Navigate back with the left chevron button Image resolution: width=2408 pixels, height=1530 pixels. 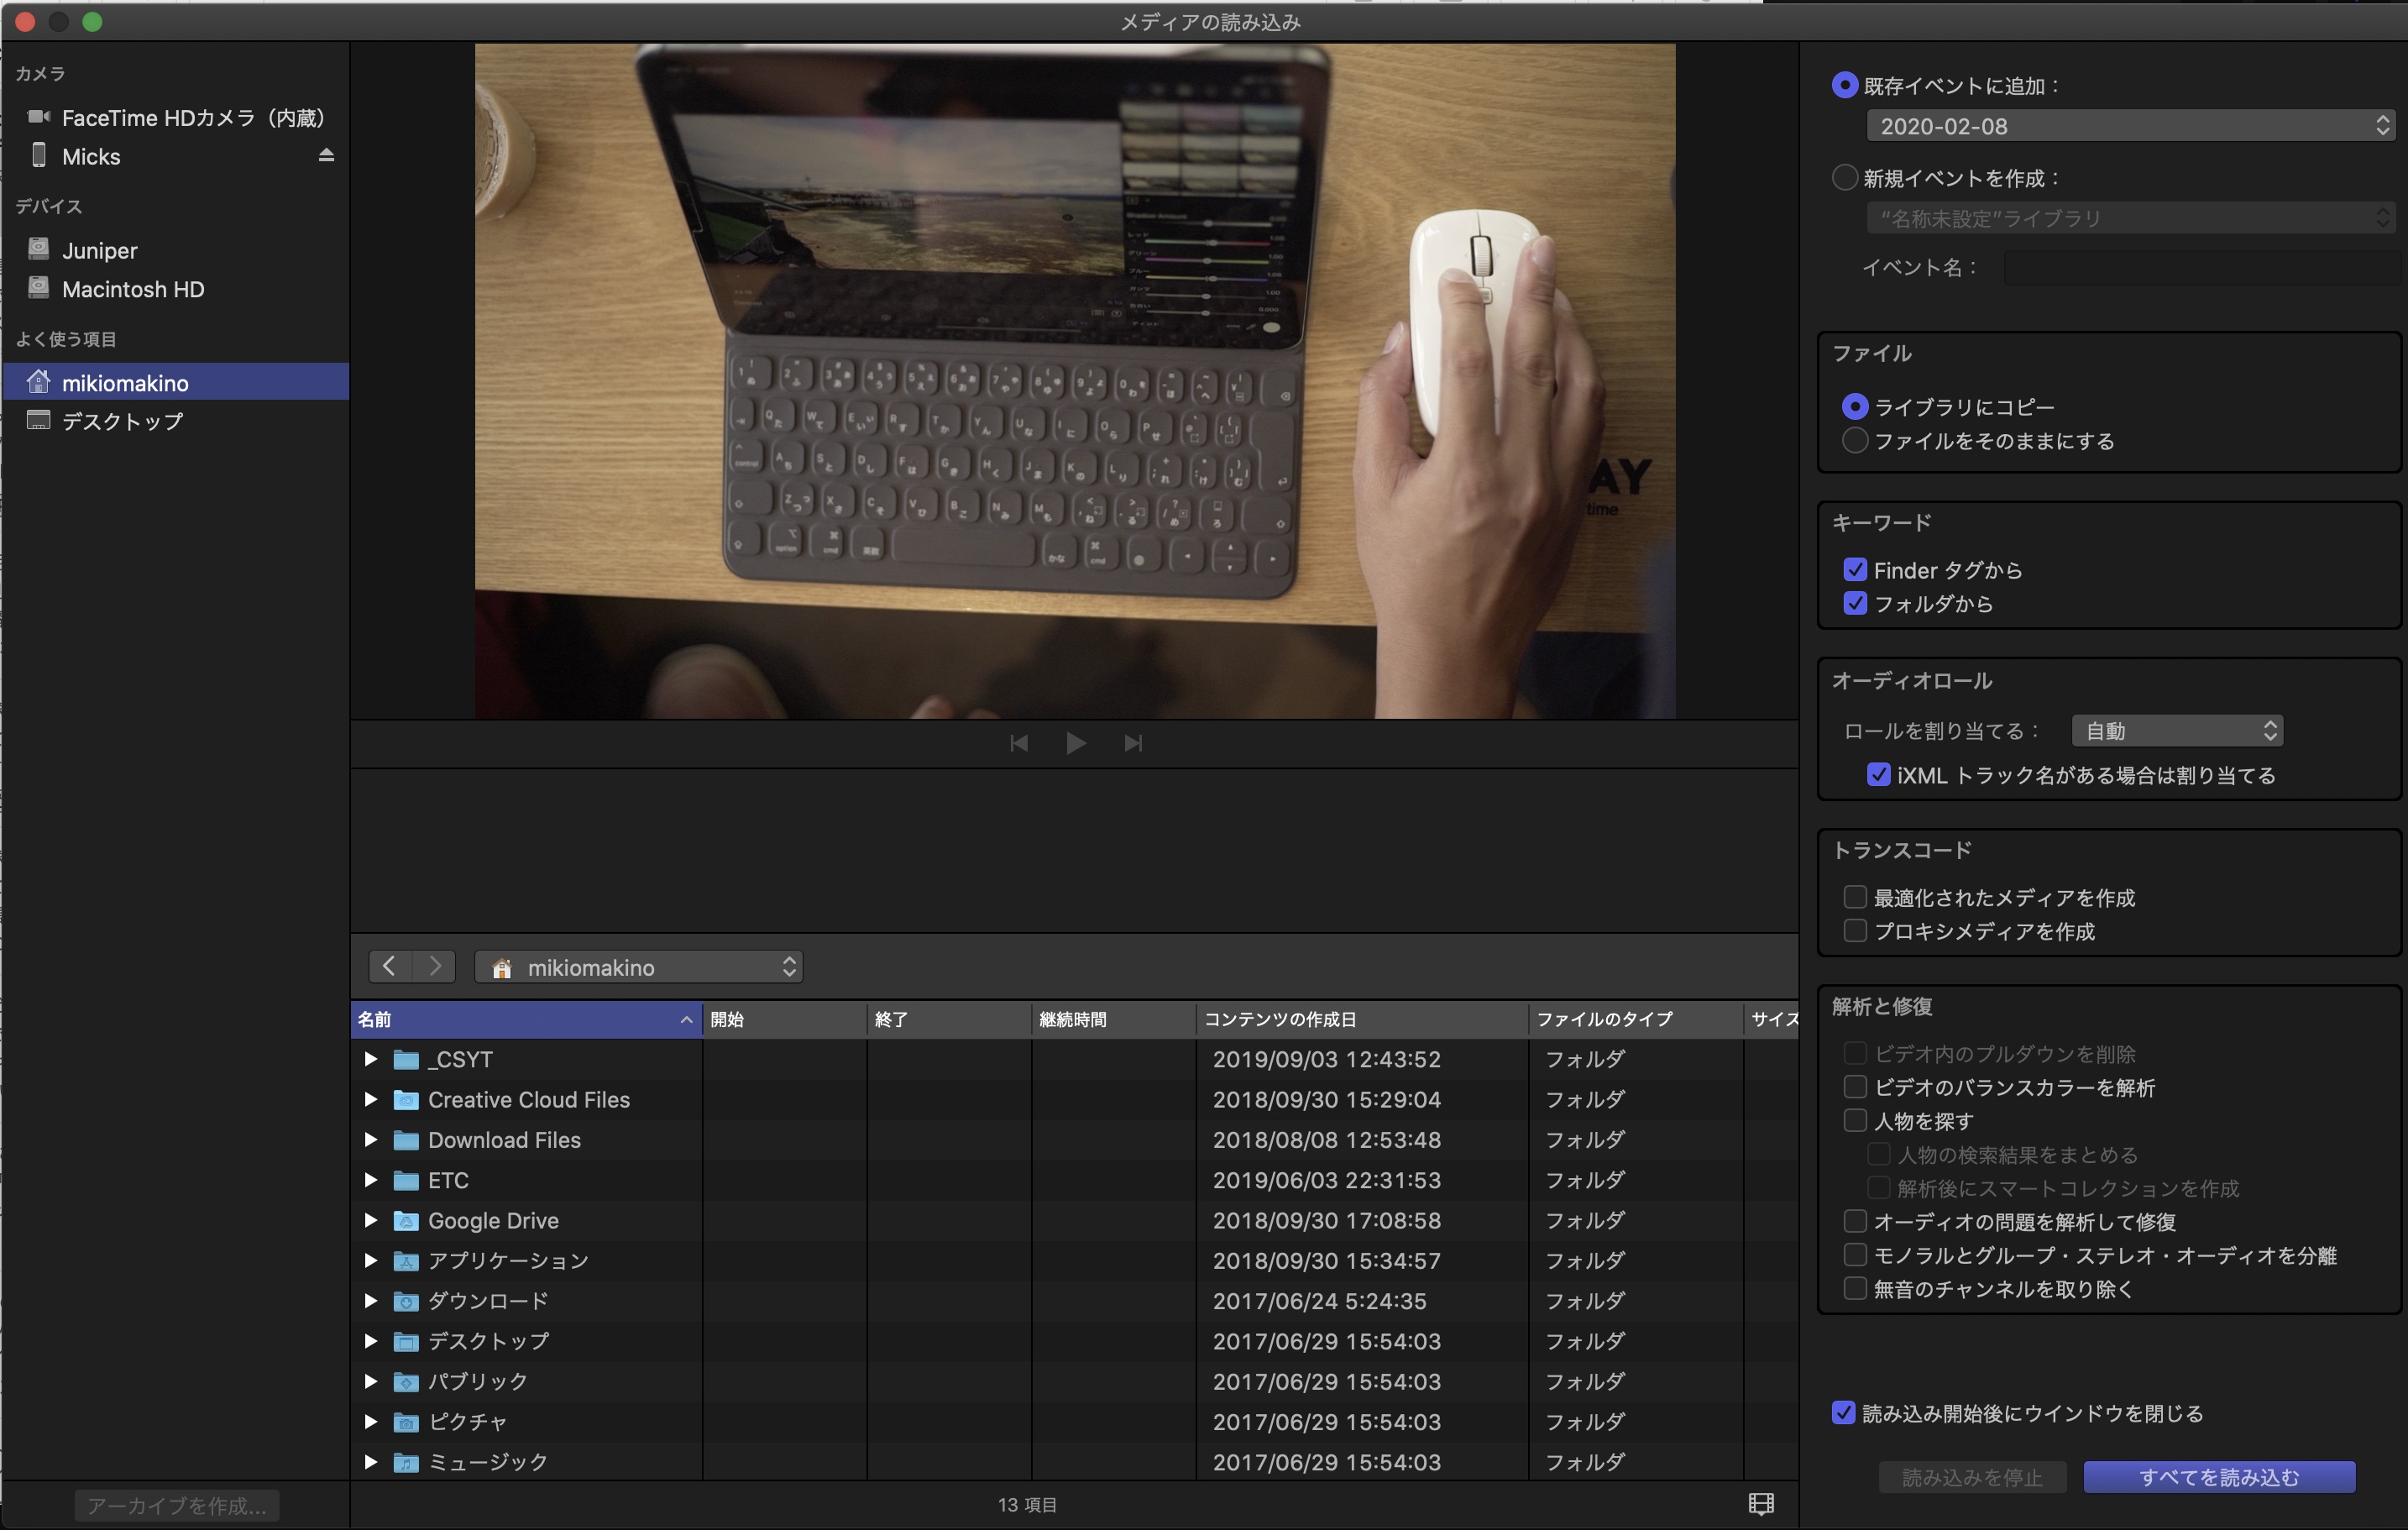390,966
